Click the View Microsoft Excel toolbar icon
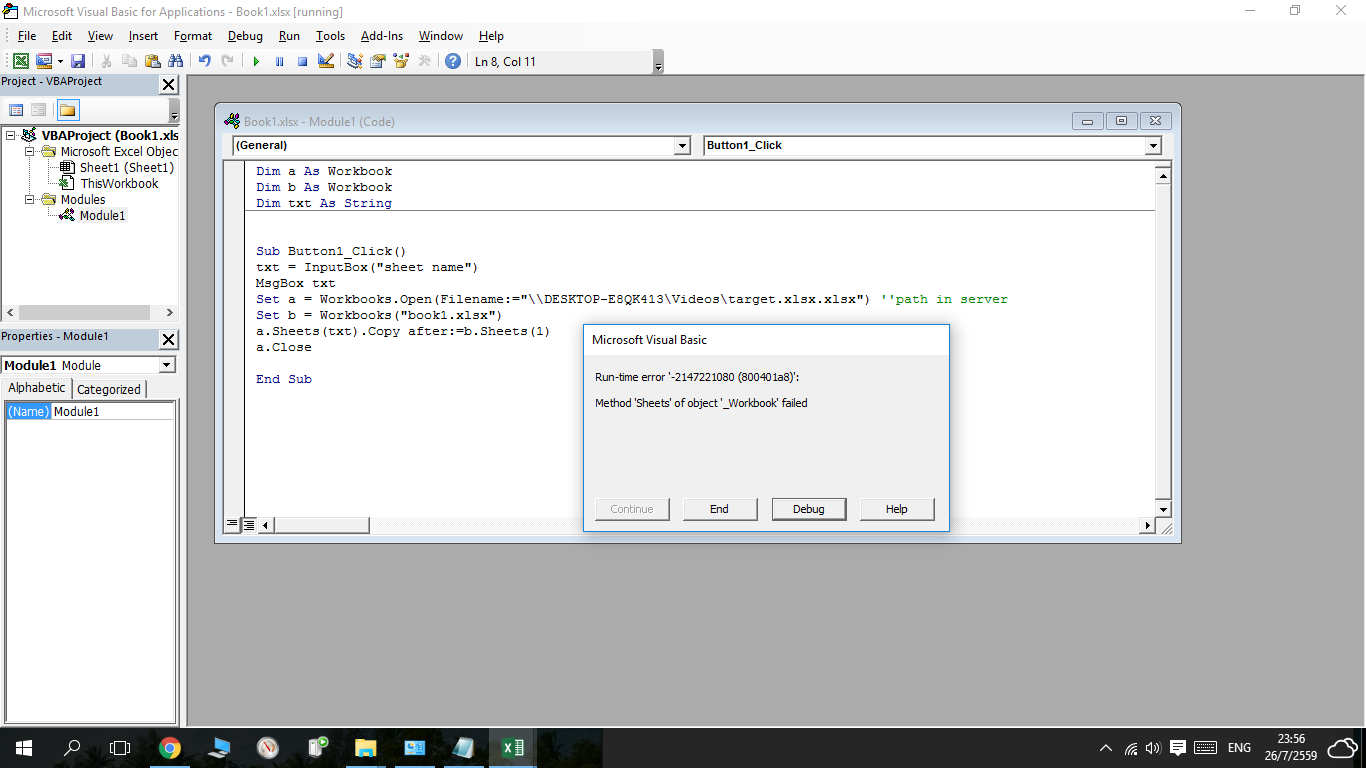1366x768 pixels. coord(20,61)
